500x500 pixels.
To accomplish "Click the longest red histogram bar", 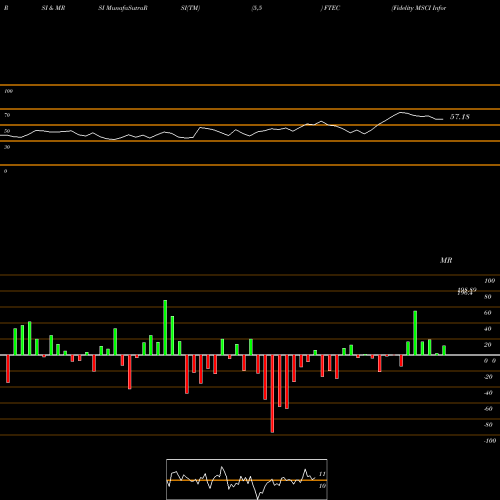I will point(272,394).
